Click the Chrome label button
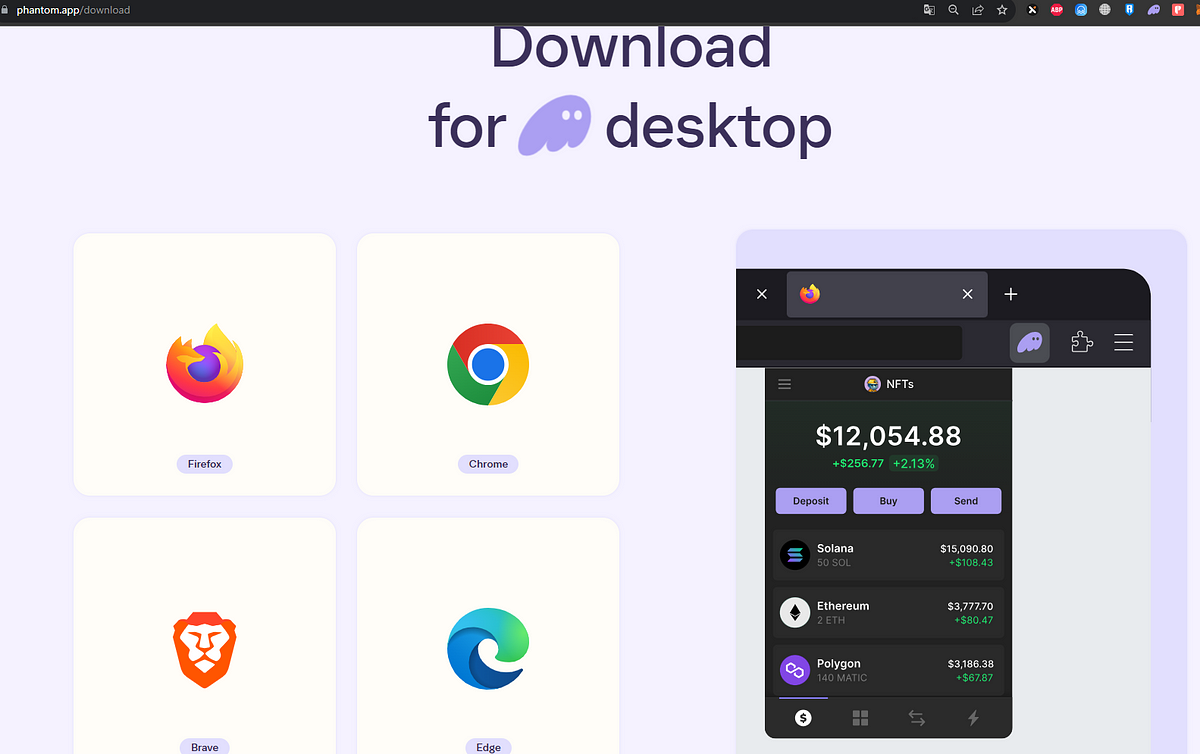 click(488, 464)
